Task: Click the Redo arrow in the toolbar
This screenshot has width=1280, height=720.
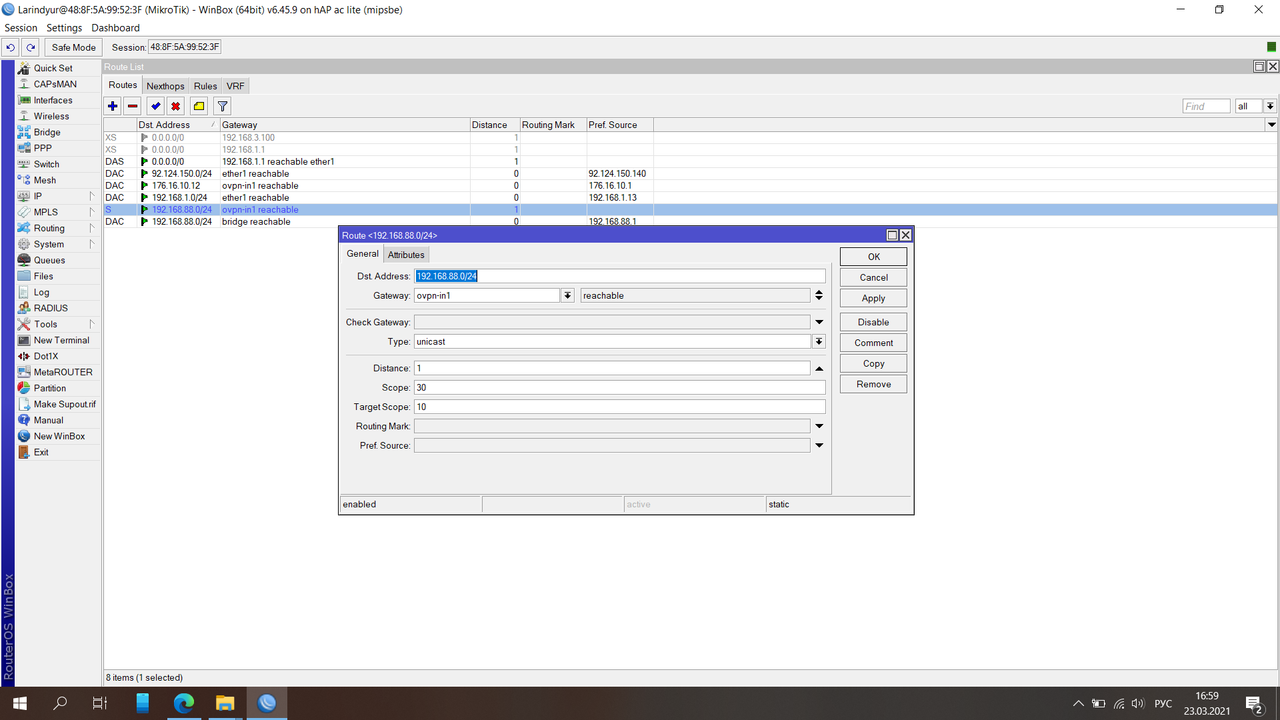Action: tap(31, 47)
